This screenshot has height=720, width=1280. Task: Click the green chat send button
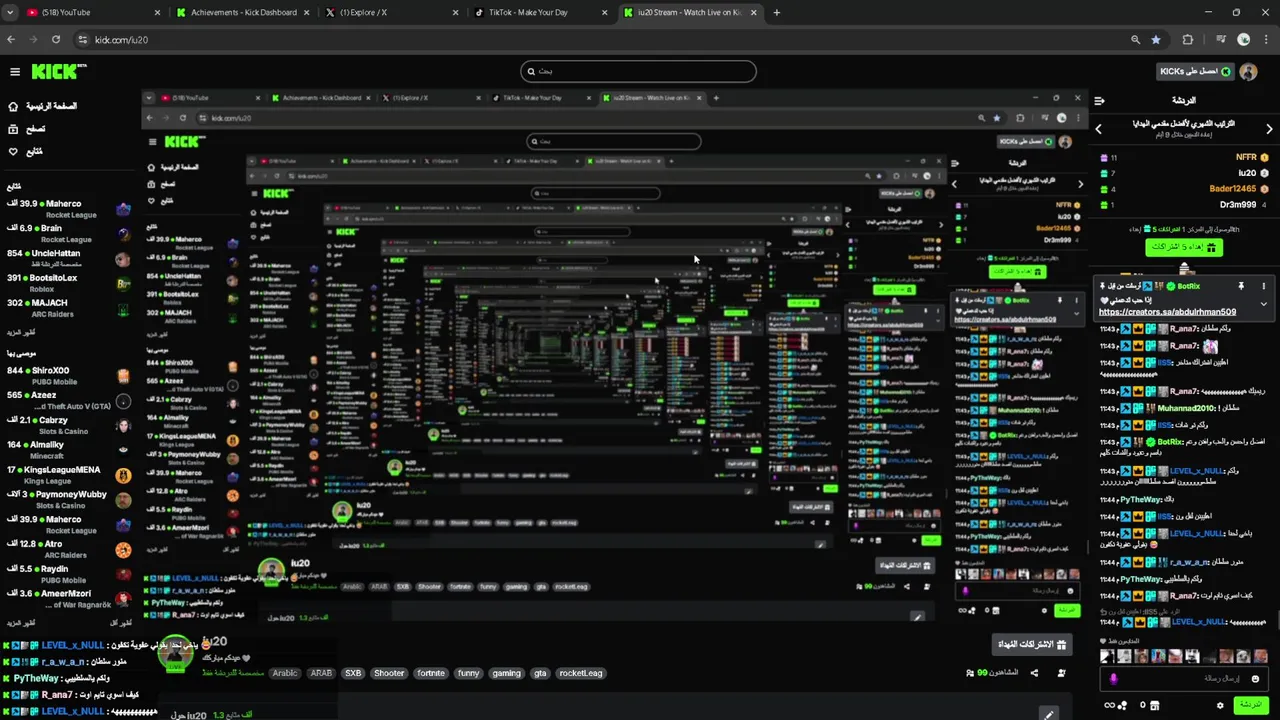pyautogui.click(x=1249, y=705)
